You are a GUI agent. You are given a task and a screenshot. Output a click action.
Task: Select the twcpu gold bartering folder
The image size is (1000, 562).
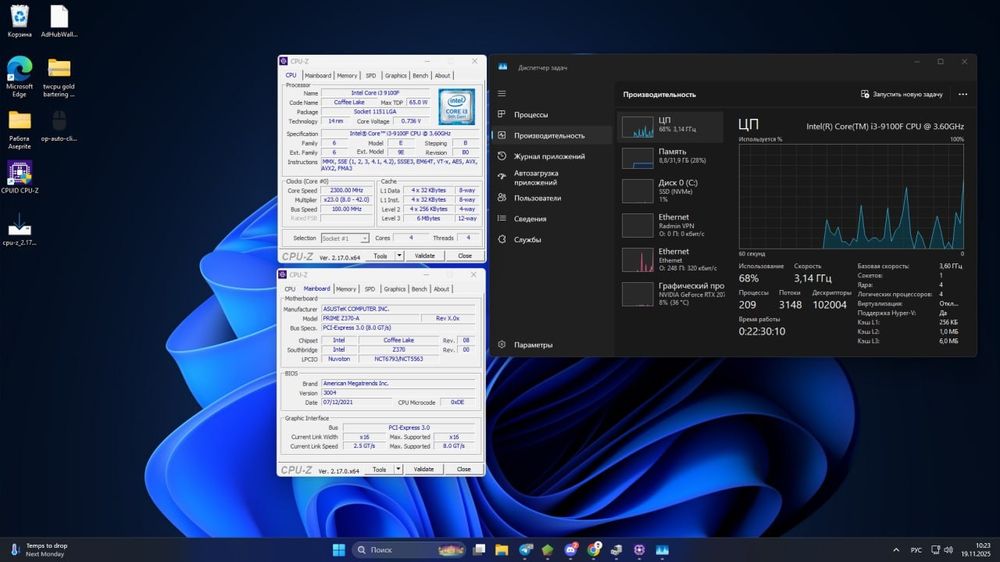click(59, 77)
